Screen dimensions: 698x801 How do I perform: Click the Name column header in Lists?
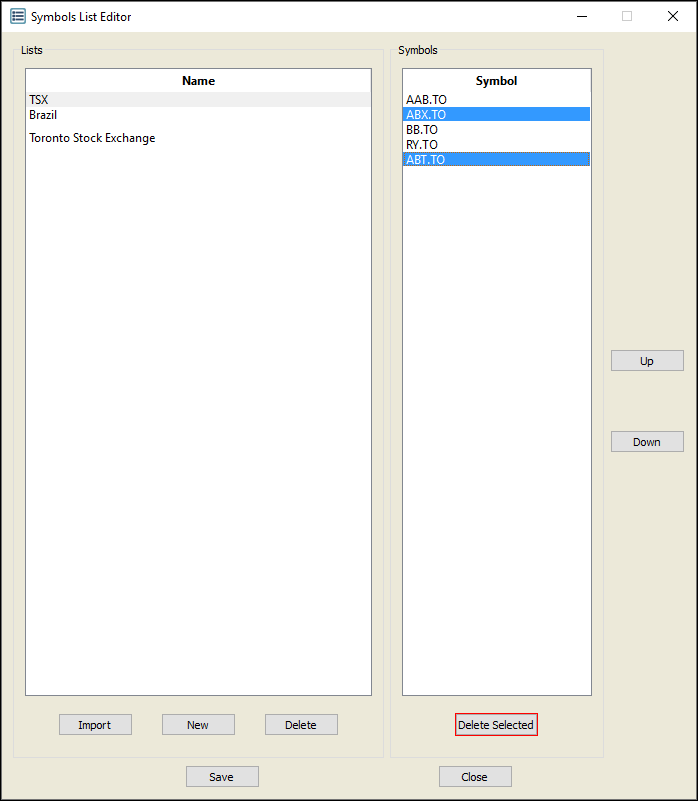click(198, 81)
